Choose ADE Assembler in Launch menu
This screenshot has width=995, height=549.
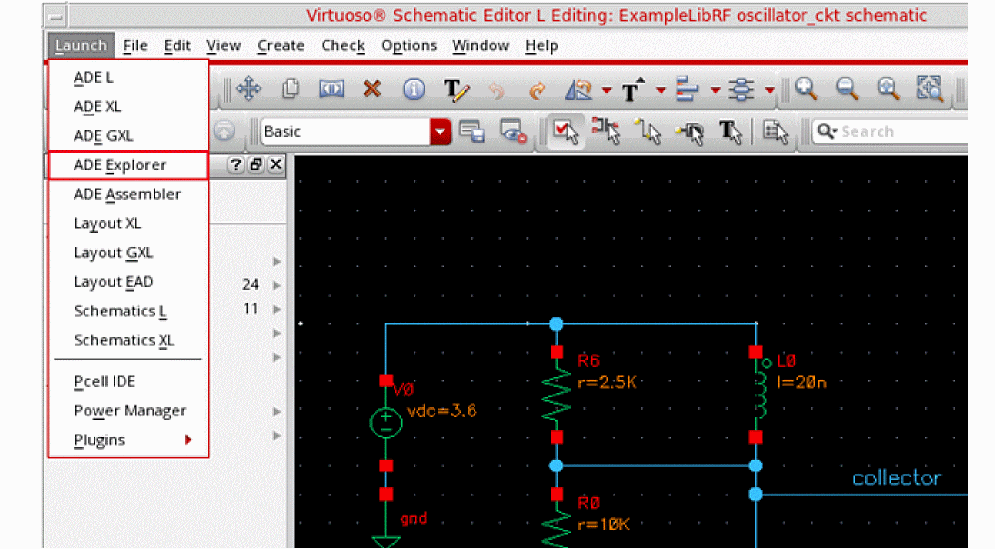(127, 194)
